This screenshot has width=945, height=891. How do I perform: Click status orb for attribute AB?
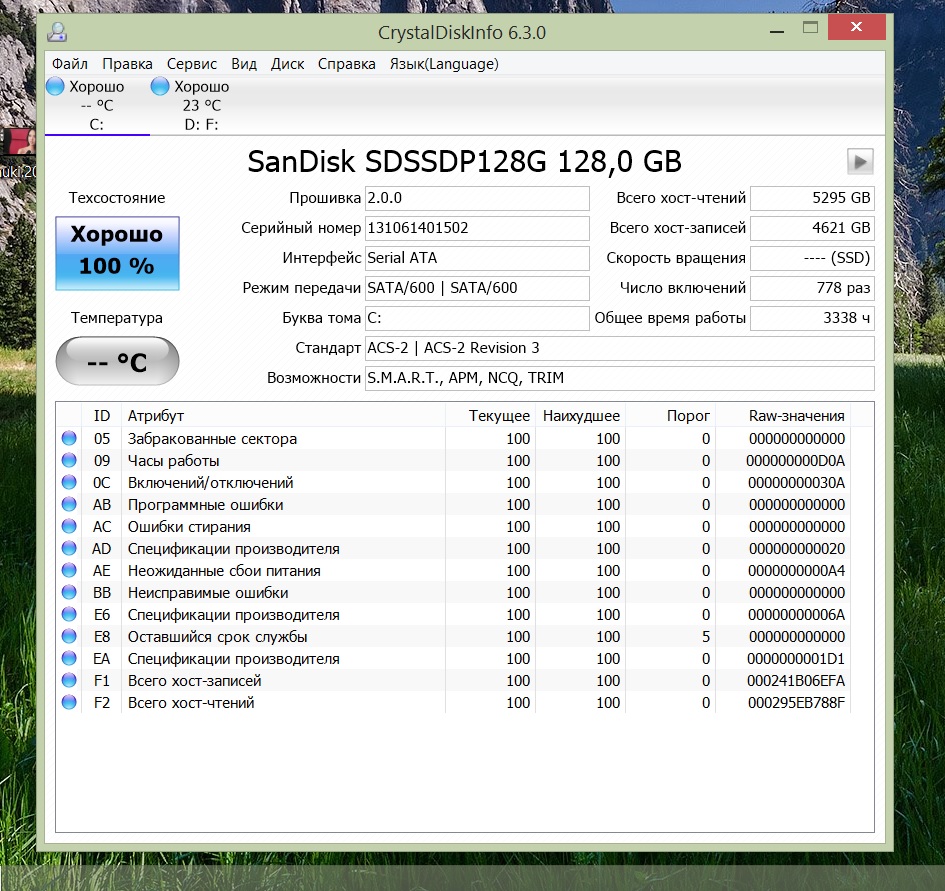click(x=69, y=505)
